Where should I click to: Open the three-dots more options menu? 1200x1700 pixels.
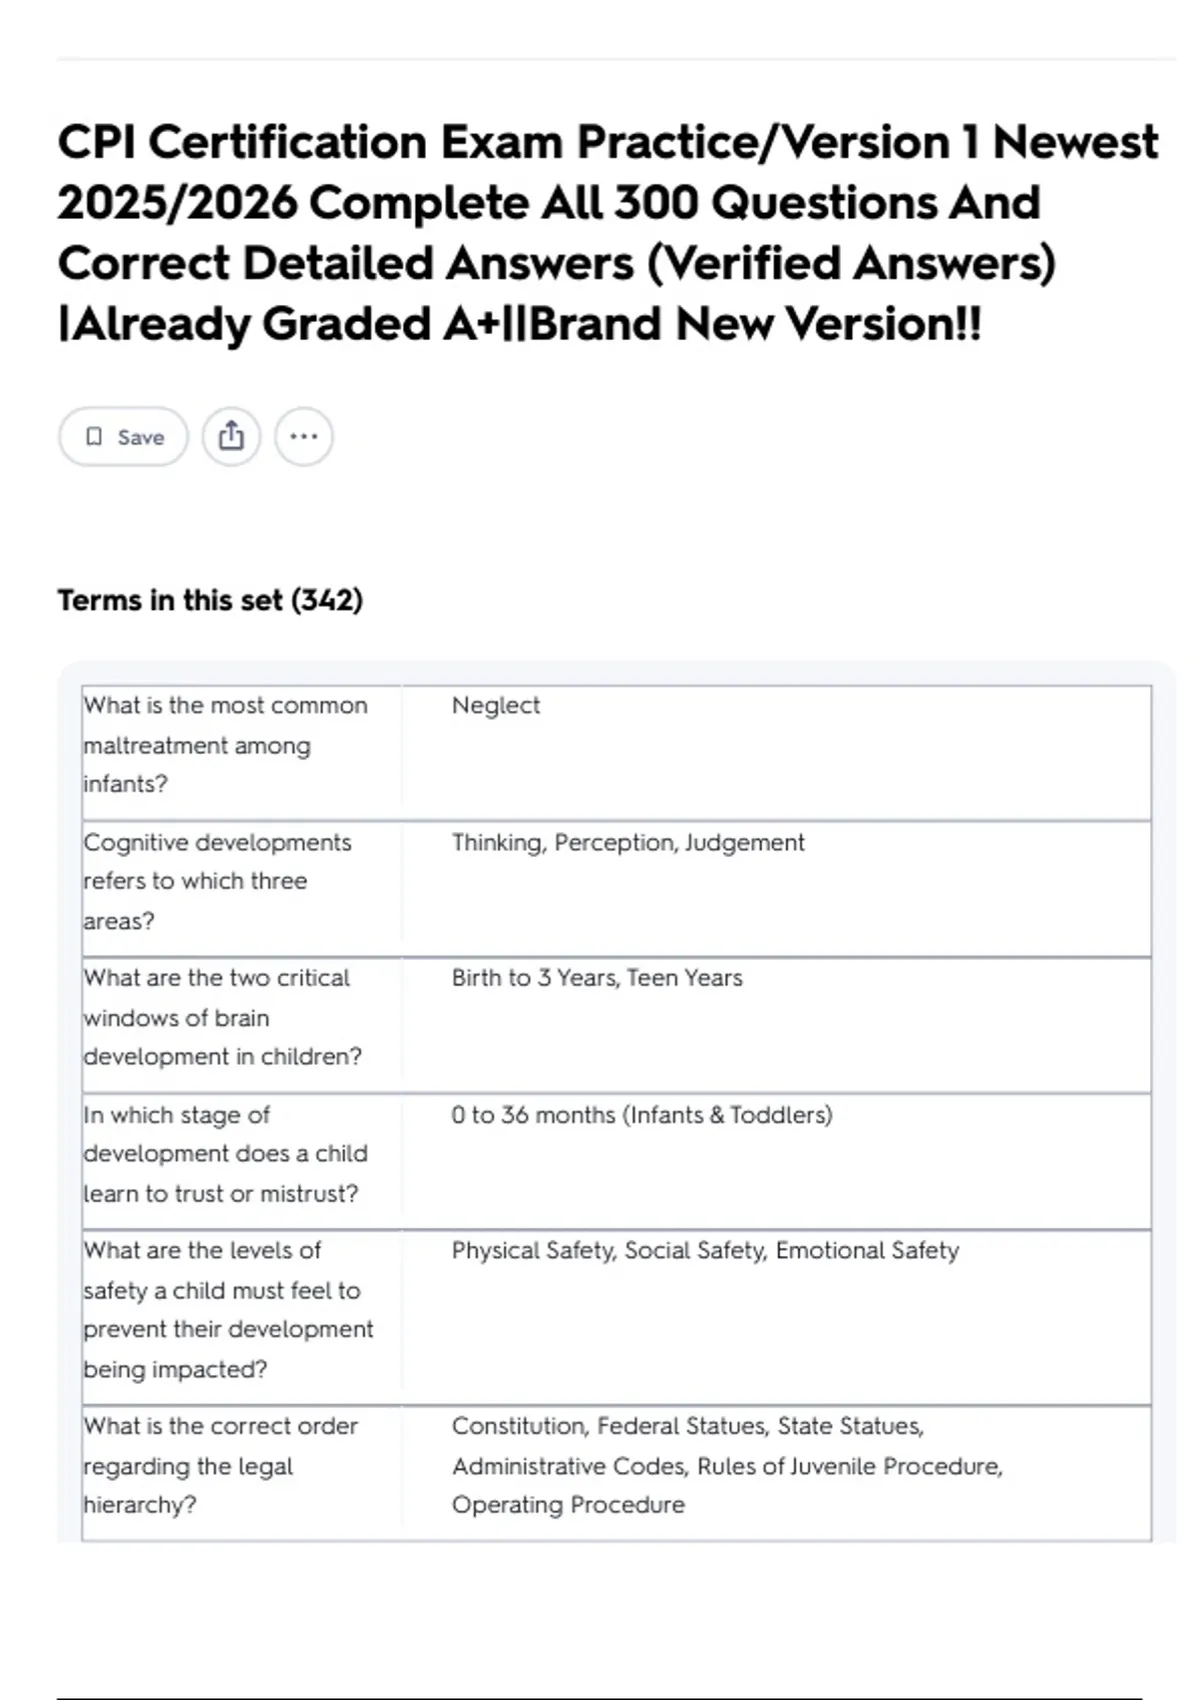304,437
